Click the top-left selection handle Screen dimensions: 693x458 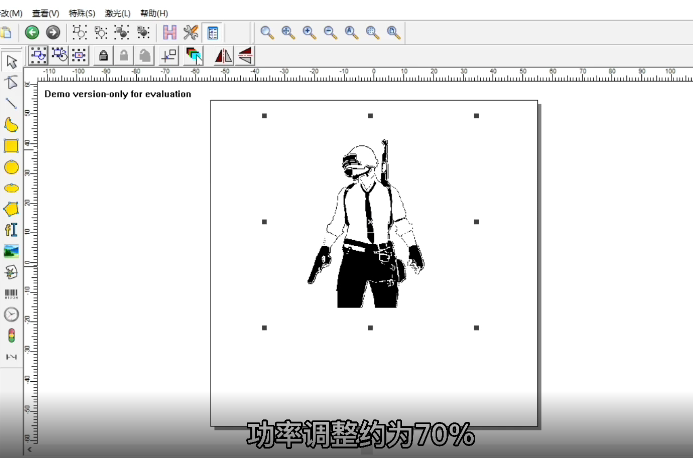pos(264,116)
